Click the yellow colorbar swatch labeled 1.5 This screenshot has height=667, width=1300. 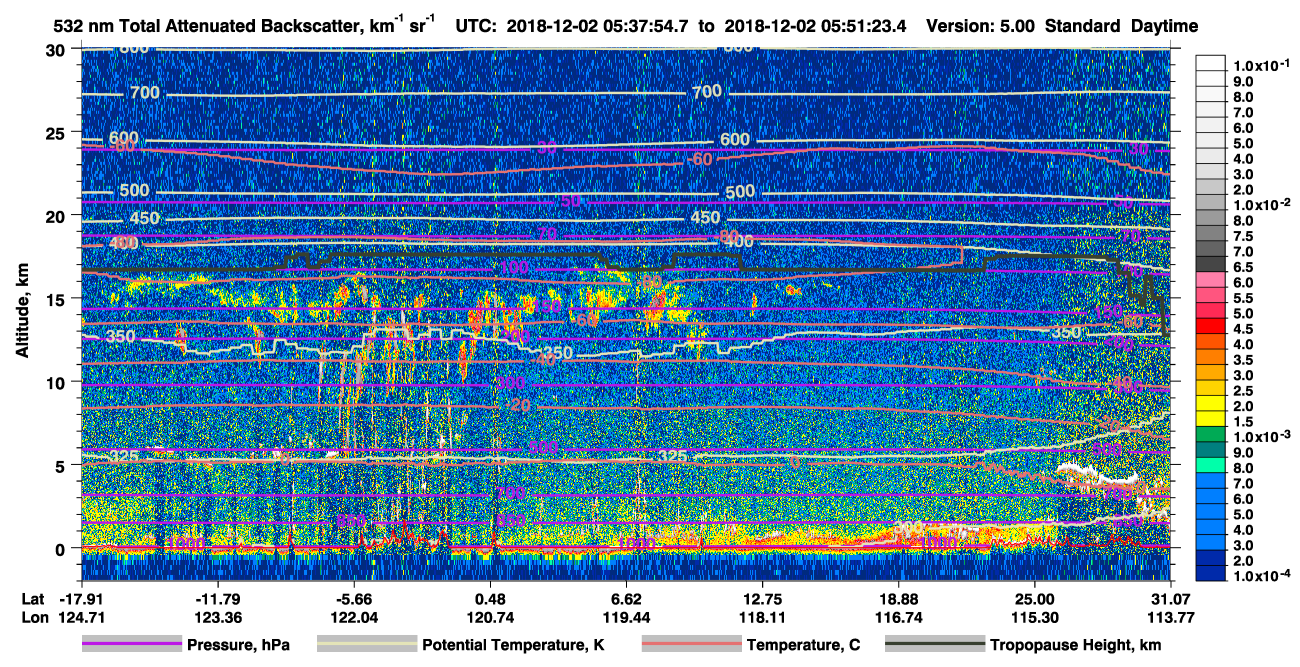click(1211, 419)
